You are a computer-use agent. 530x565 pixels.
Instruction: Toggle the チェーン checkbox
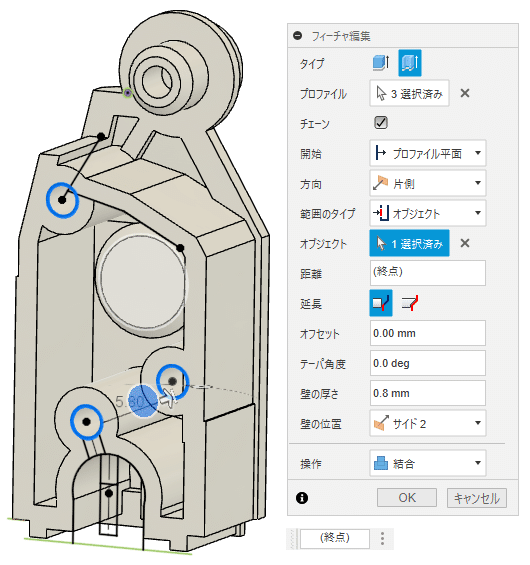380,123
